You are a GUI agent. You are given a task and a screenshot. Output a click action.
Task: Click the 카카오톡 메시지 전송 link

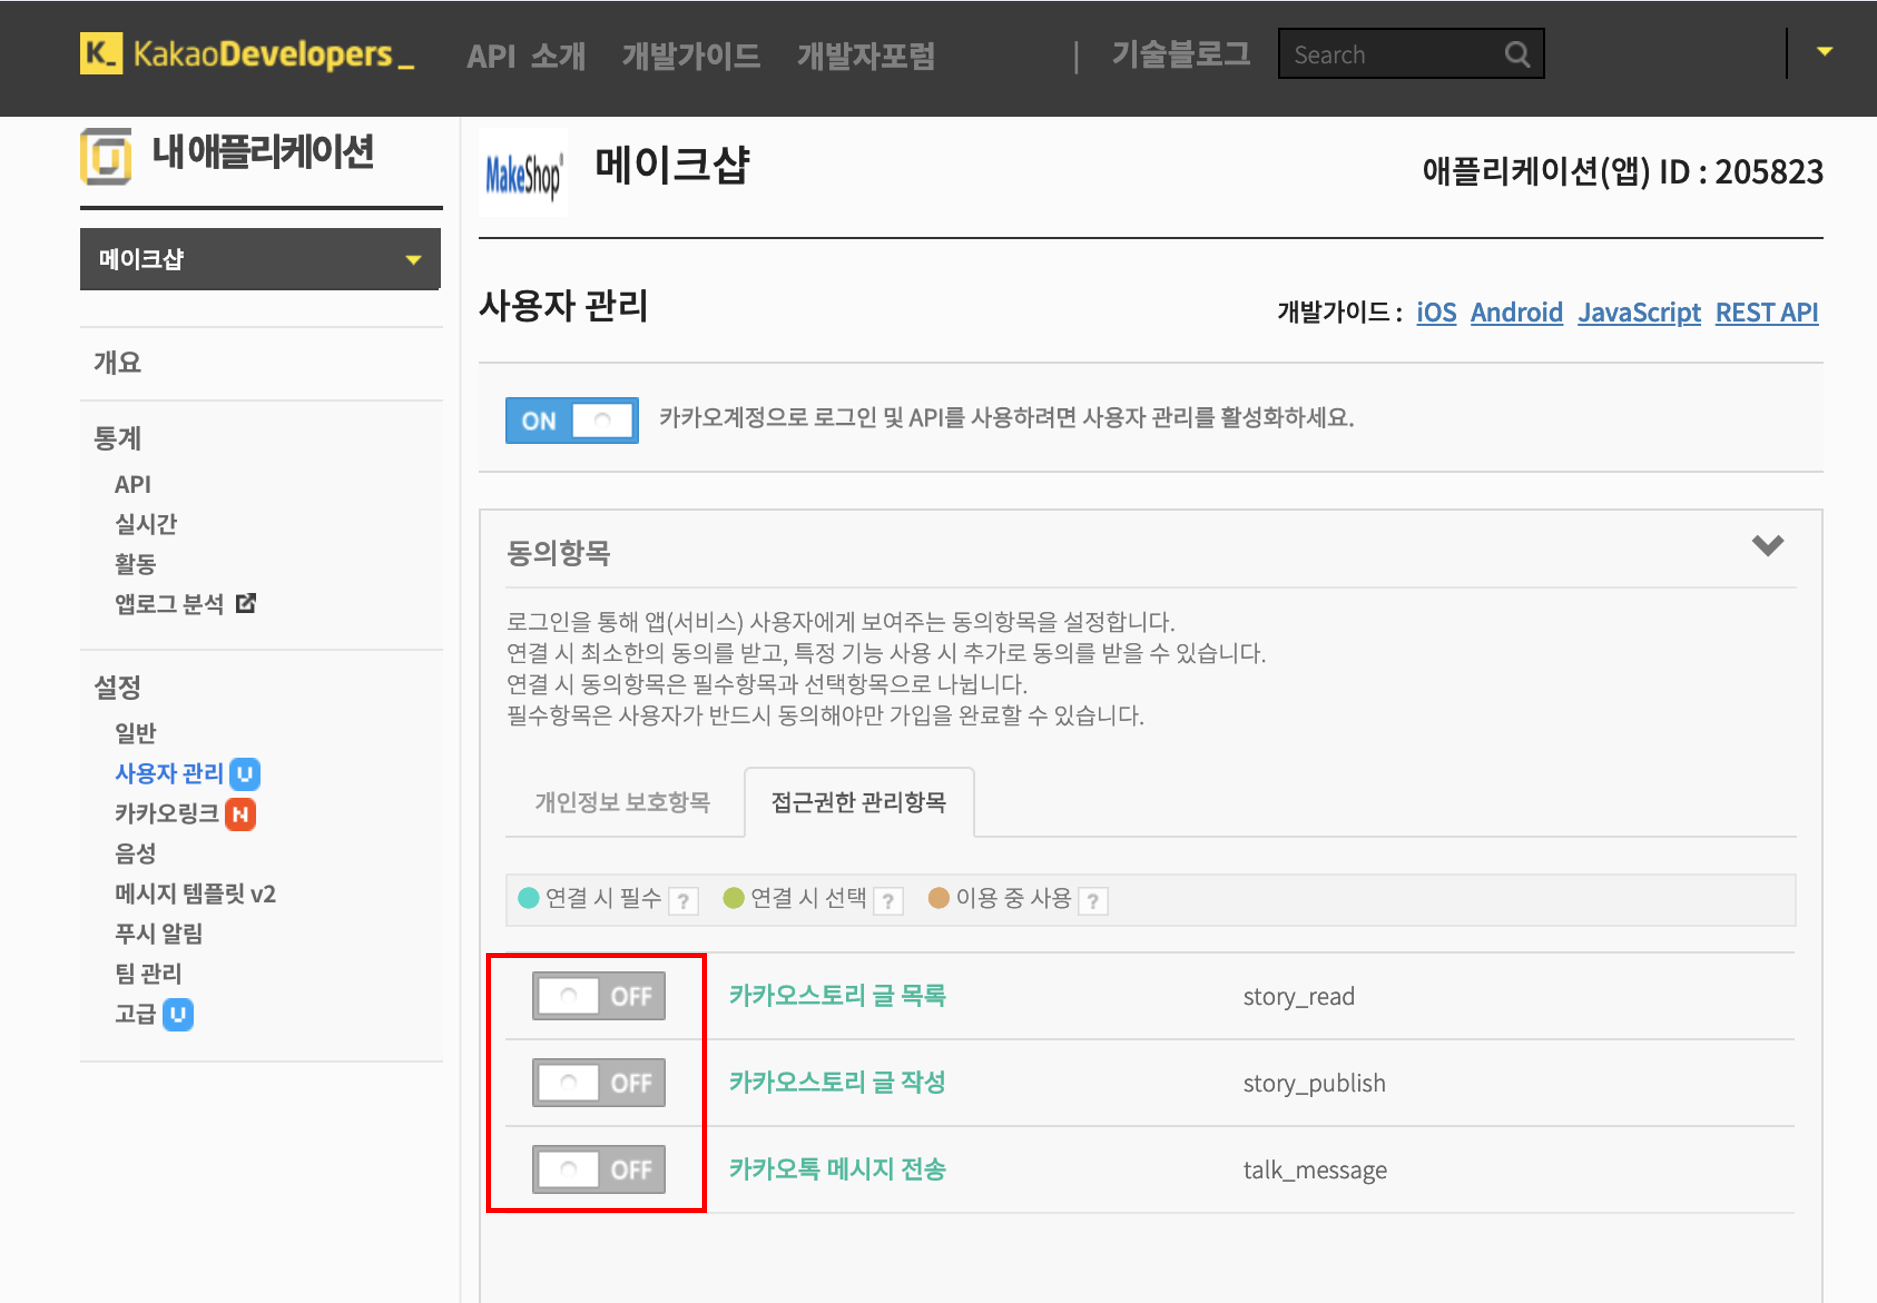(x=837, y=1169)
